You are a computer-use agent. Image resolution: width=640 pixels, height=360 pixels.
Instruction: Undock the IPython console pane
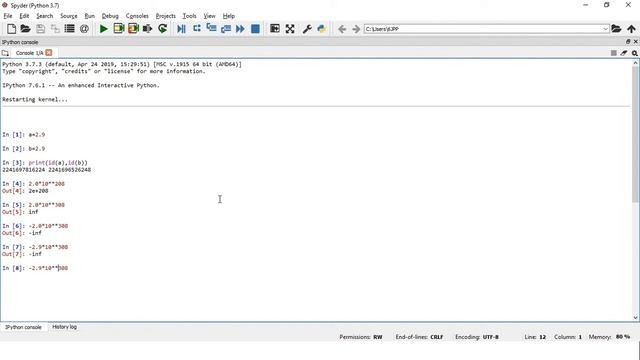[628, 42]
